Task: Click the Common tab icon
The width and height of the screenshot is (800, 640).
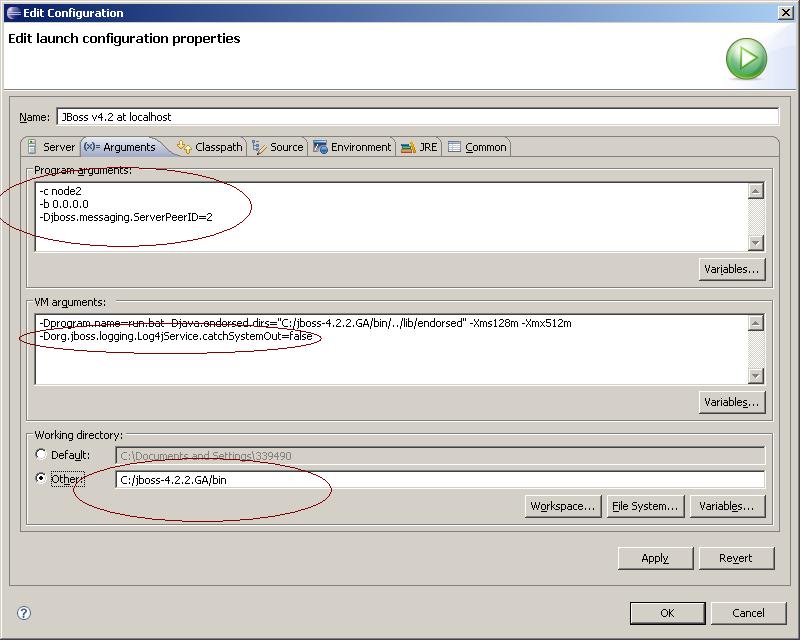Action: point(454,147)
